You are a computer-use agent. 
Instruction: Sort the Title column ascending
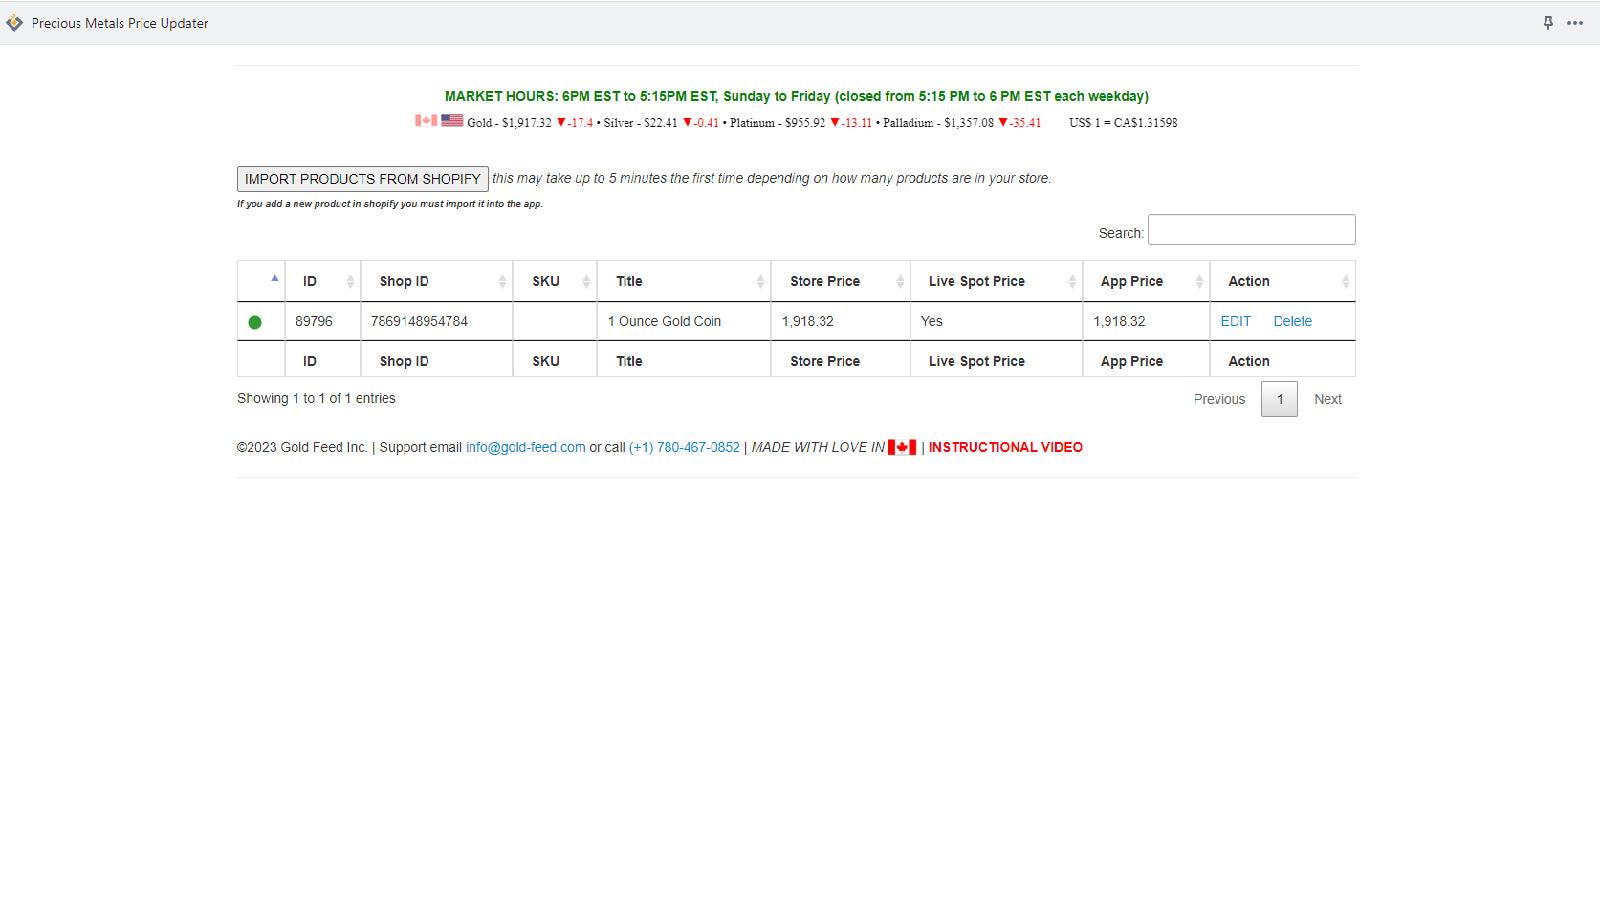(x=759, y=280)
